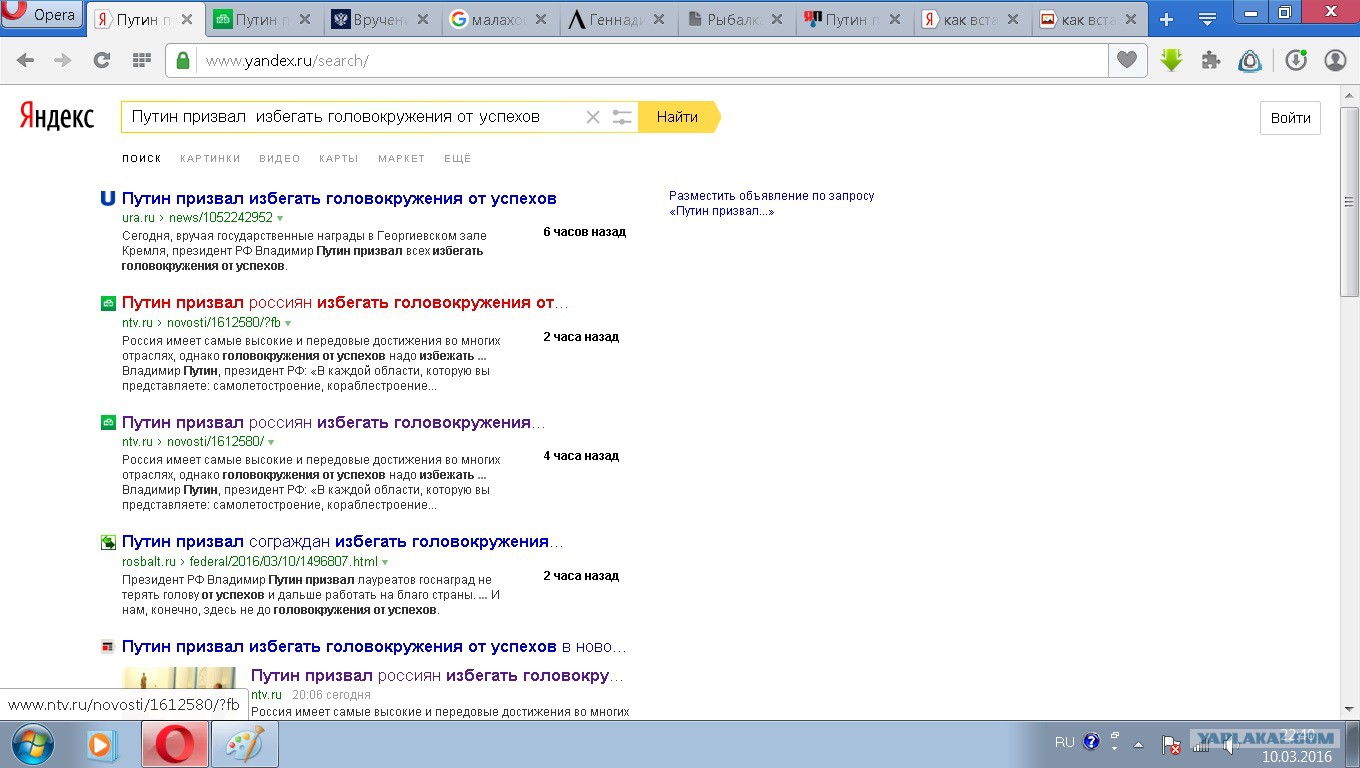Clear the search query with the X
The height and width of the screenshot is (768, 1360).
click(593, 117)
